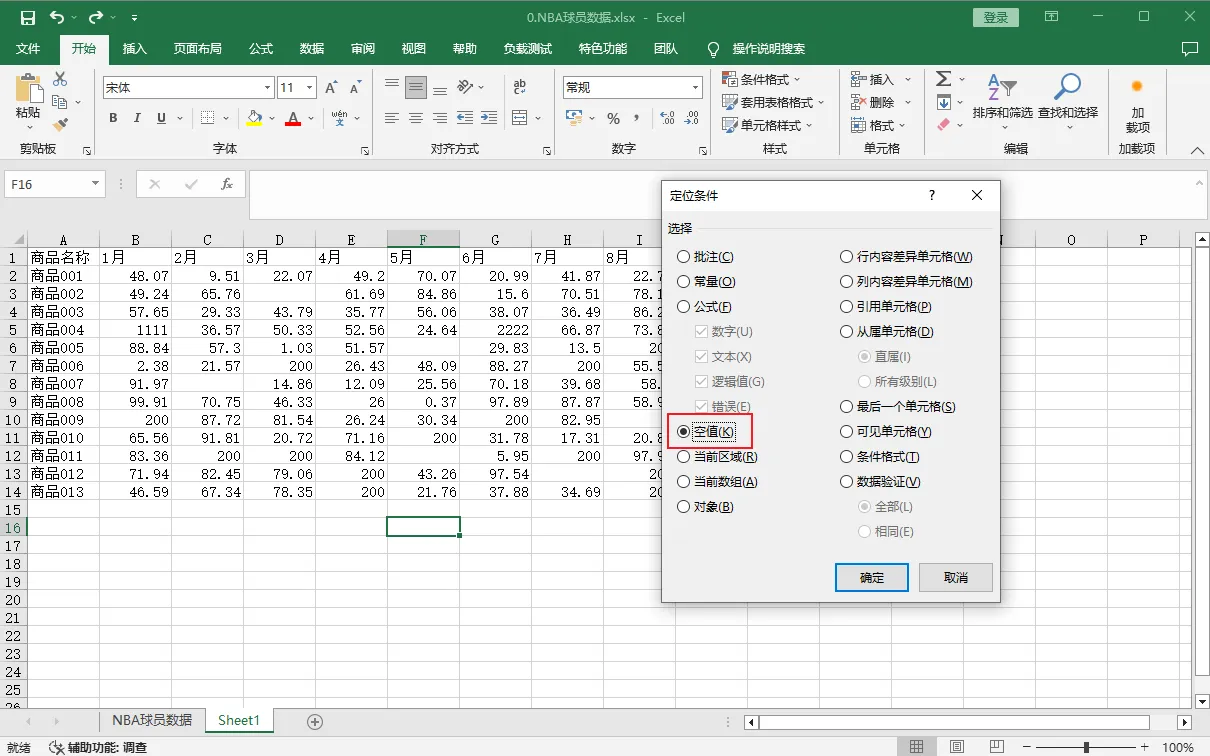Toggle bold formatting
This screenshot has width=1210, height=756.
(113, 118)
